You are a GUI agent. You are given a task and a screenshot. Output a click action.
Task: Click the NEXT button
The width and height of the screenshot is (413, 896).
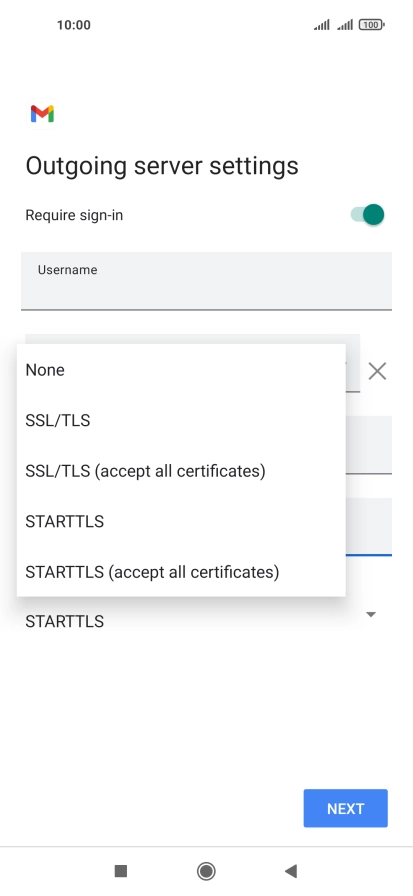[346, 808]
